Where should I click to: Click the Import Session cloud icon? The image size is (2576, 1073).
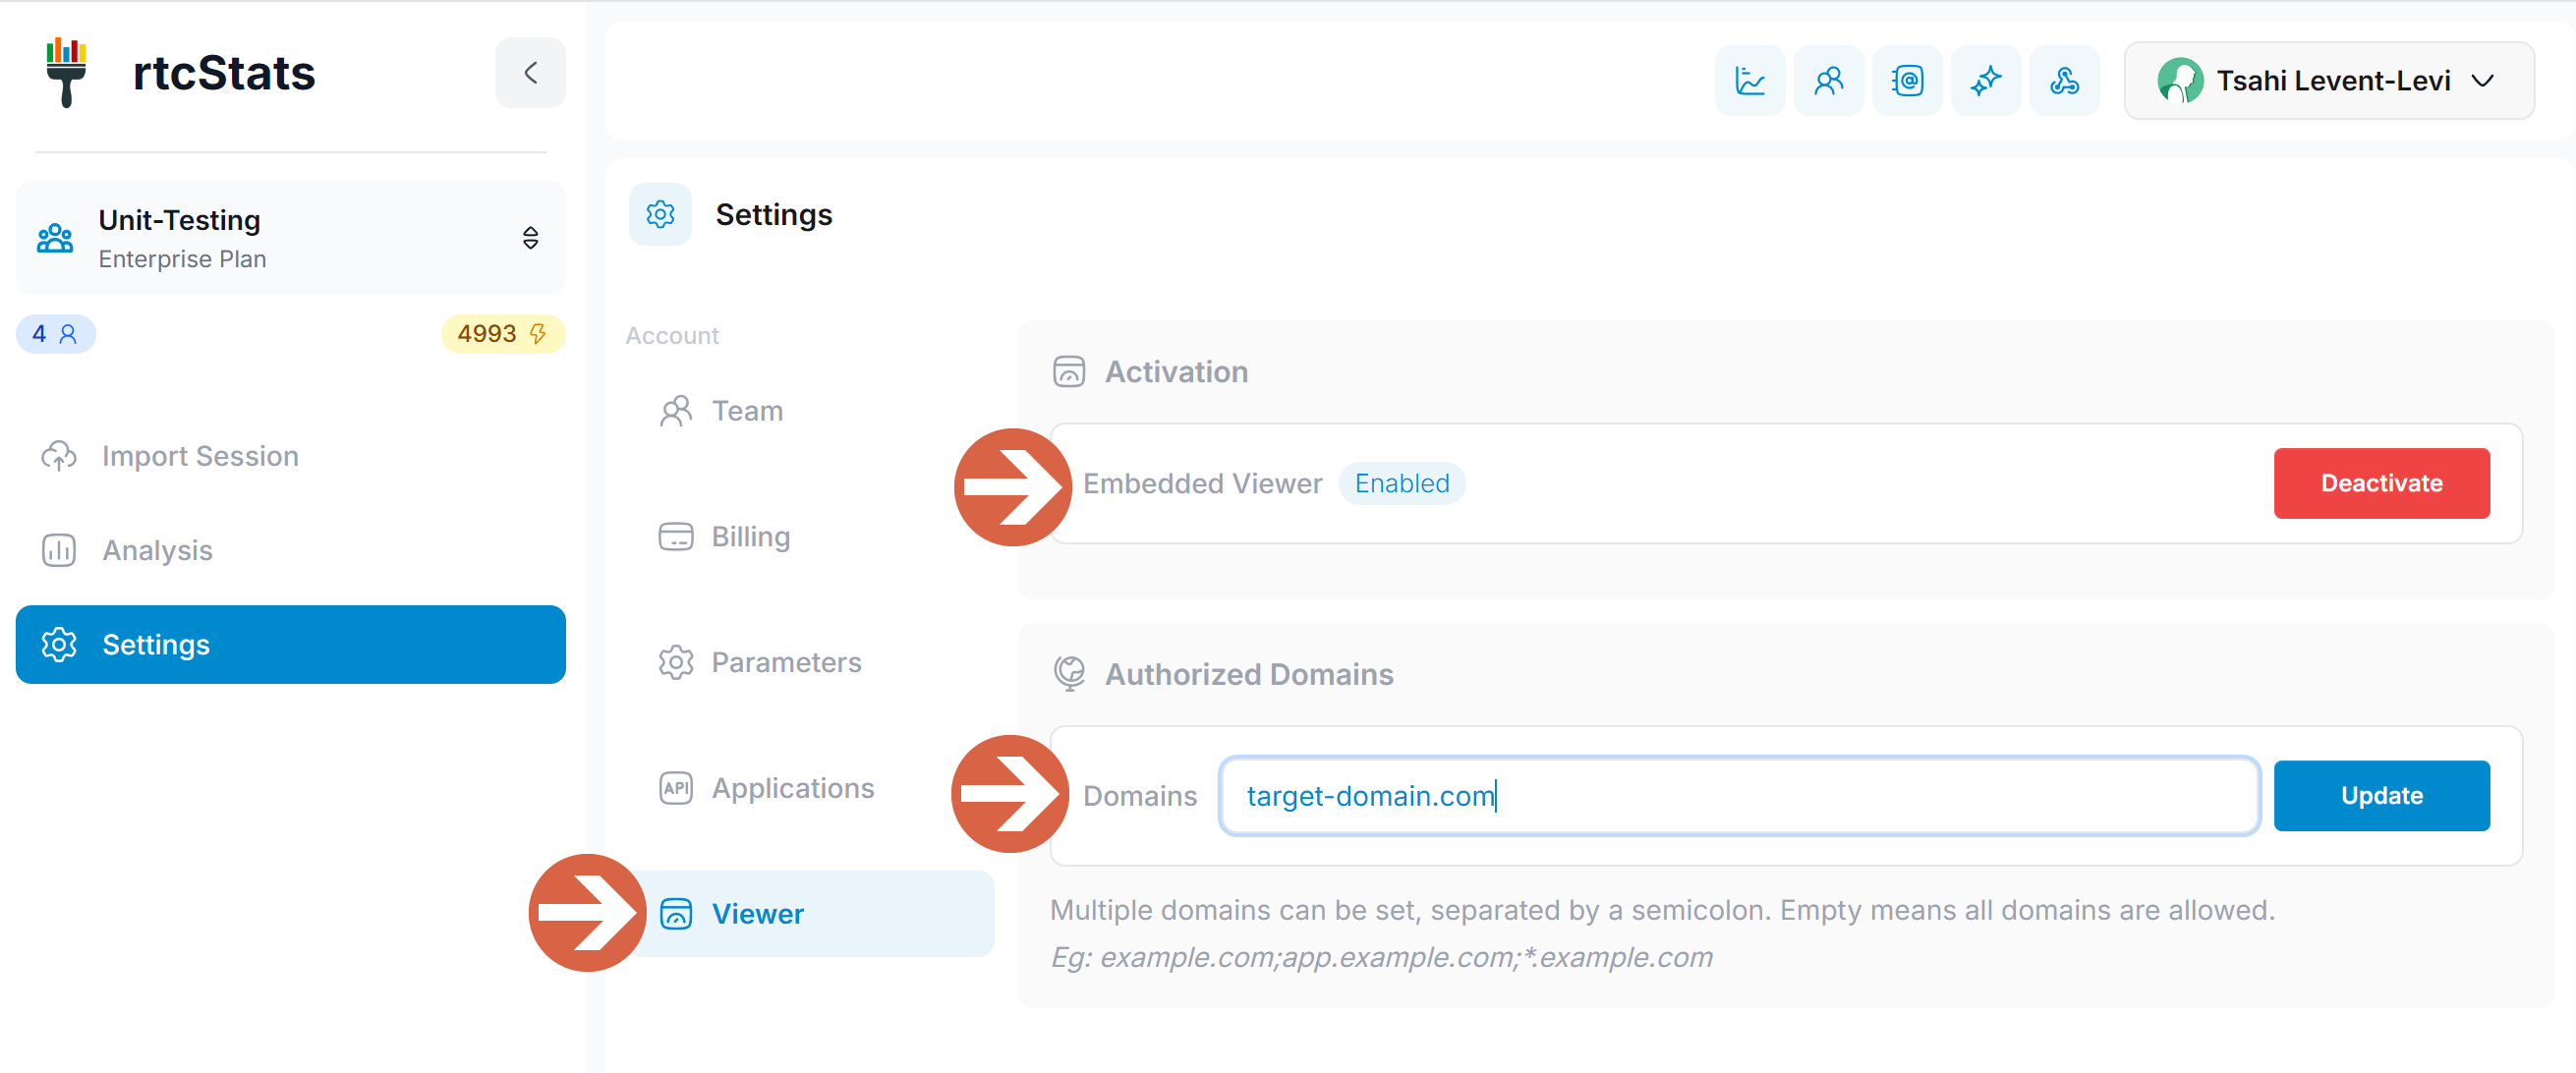tap(59, 455)
